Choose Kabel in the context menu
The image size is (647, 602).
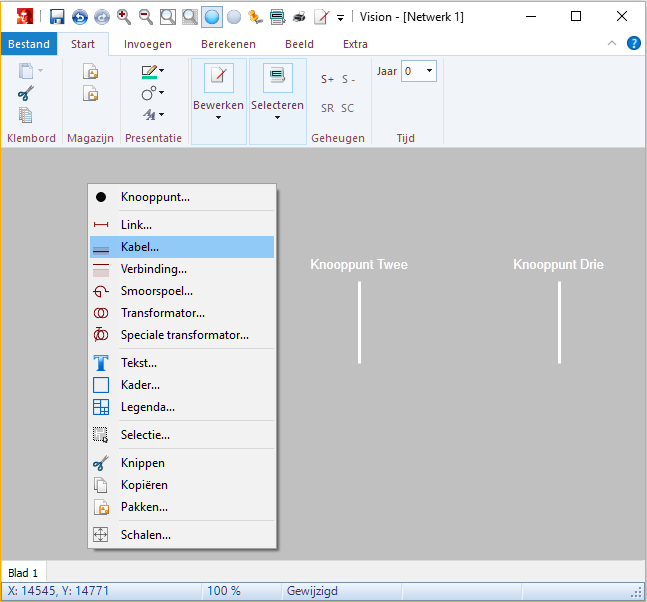pyautogui.click(x=140, y=247)
